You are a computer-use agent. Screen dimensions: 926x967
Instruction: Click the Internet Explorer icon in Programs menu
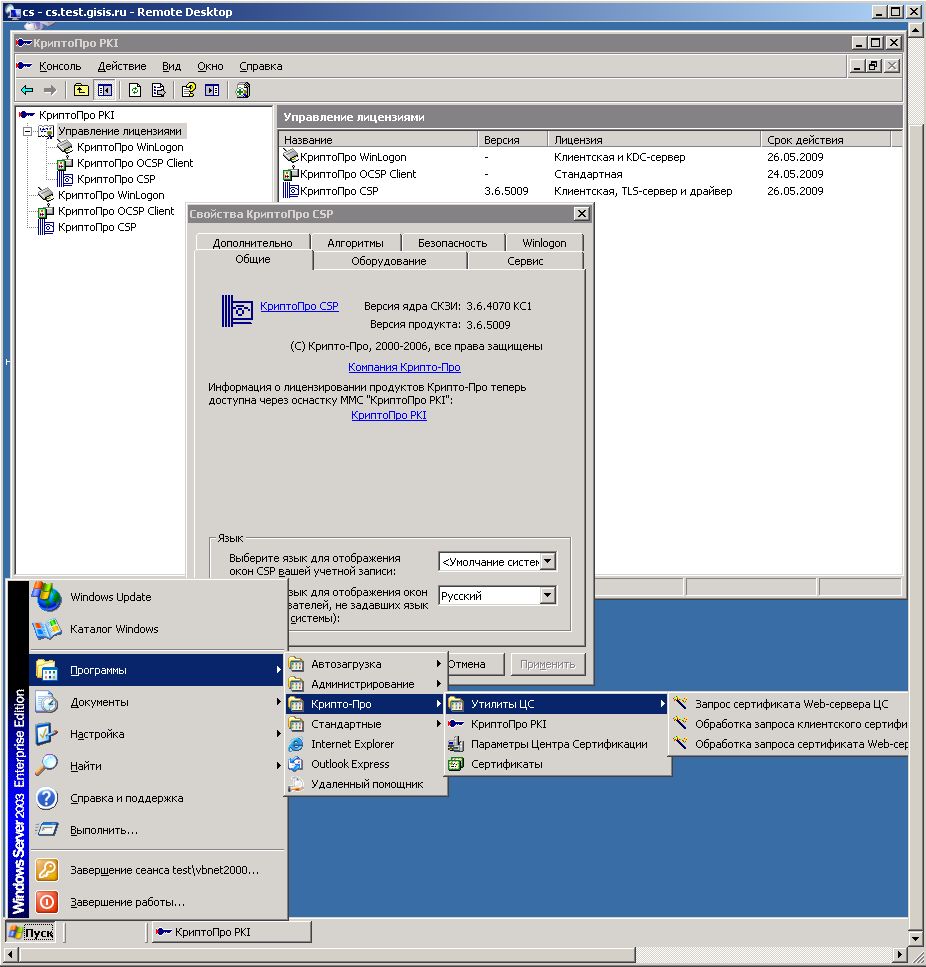click(x=297, y=744)
